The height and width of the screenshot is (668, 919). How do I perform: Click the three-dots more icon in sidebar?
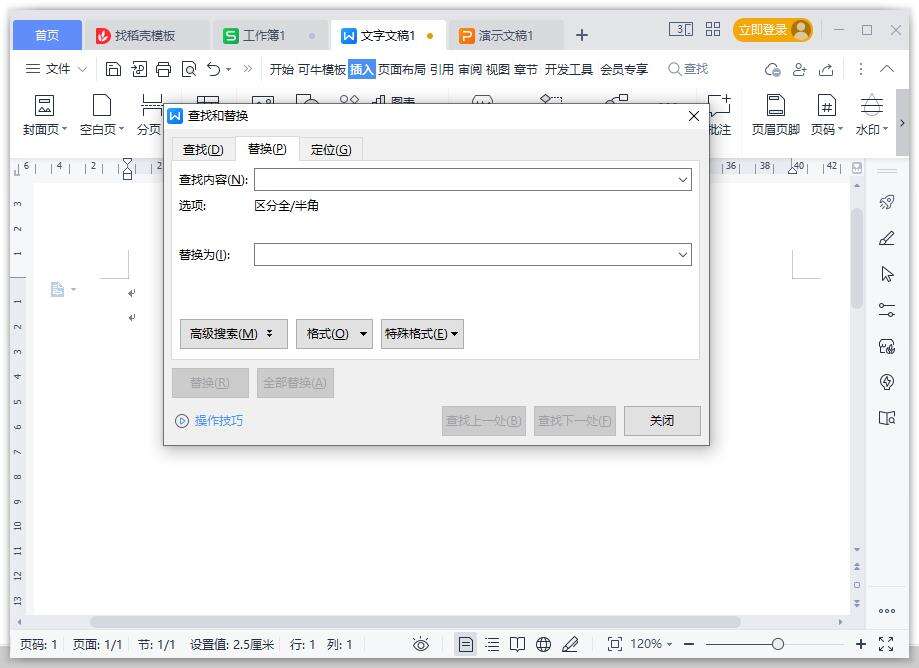tap(887, 611)
